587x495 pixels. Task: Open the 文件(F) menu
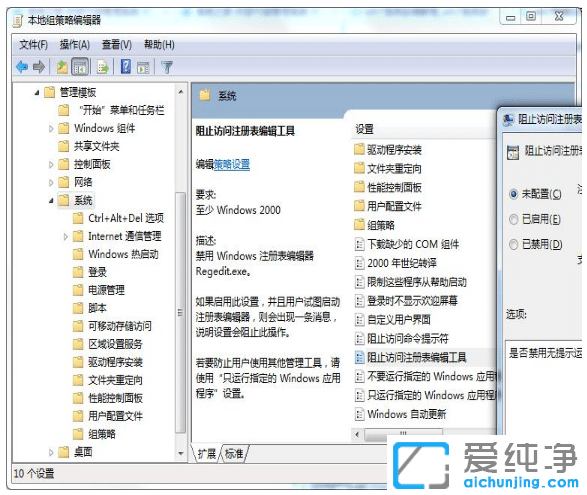[33, 45]
